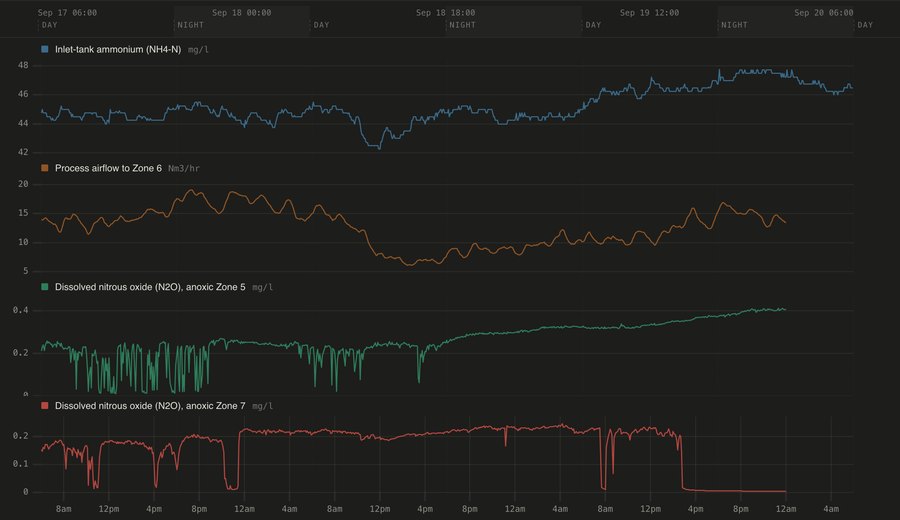Click the '0.1' value on the Zone 7 axis
This screenshot has width=900, height=520.
21,464
